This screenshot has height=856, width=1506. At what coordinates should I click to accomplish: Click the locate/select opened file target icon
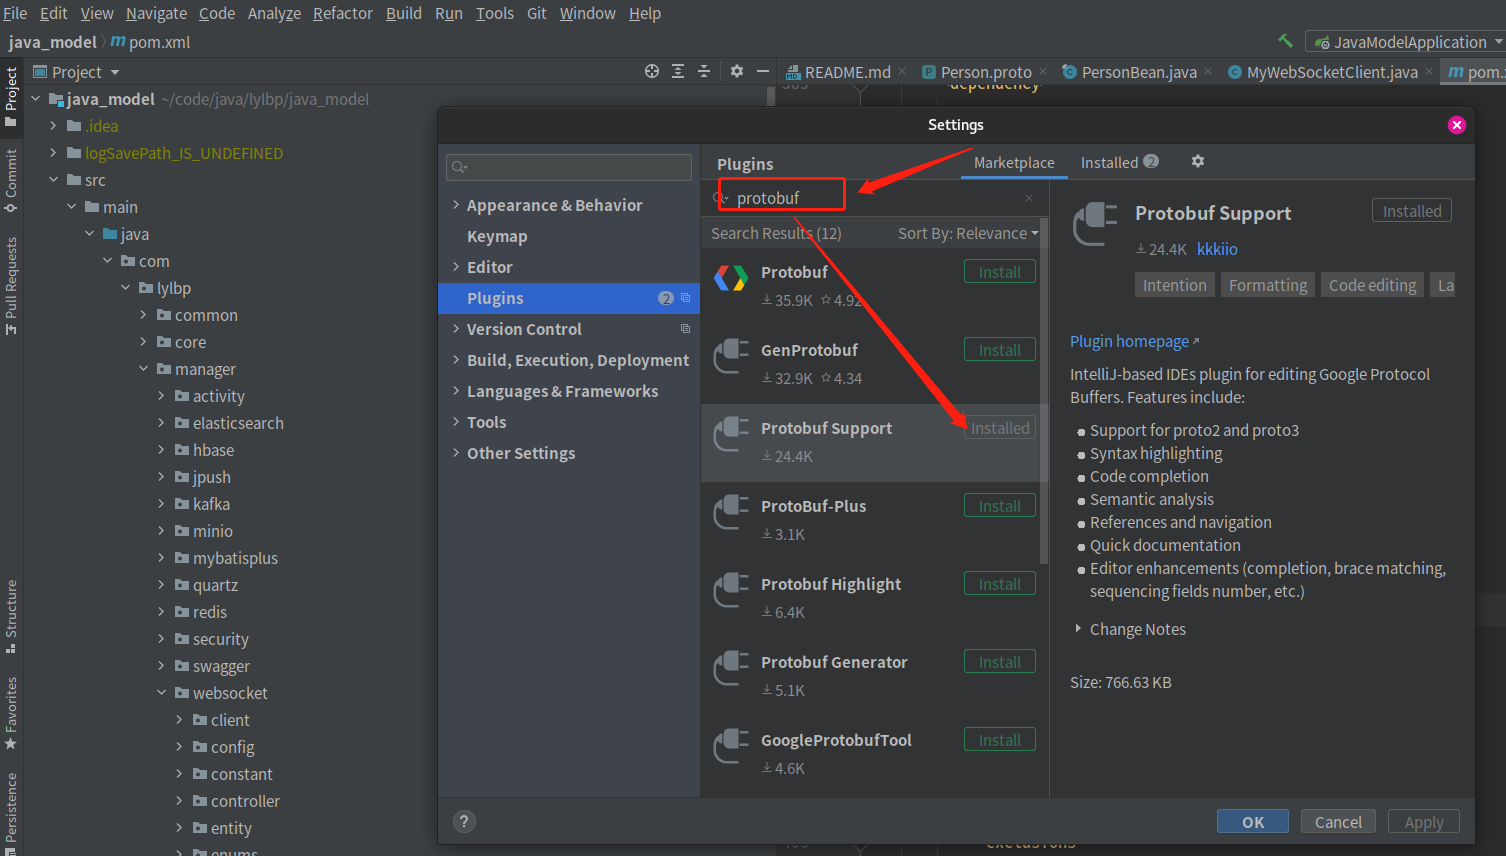(652, 71)
